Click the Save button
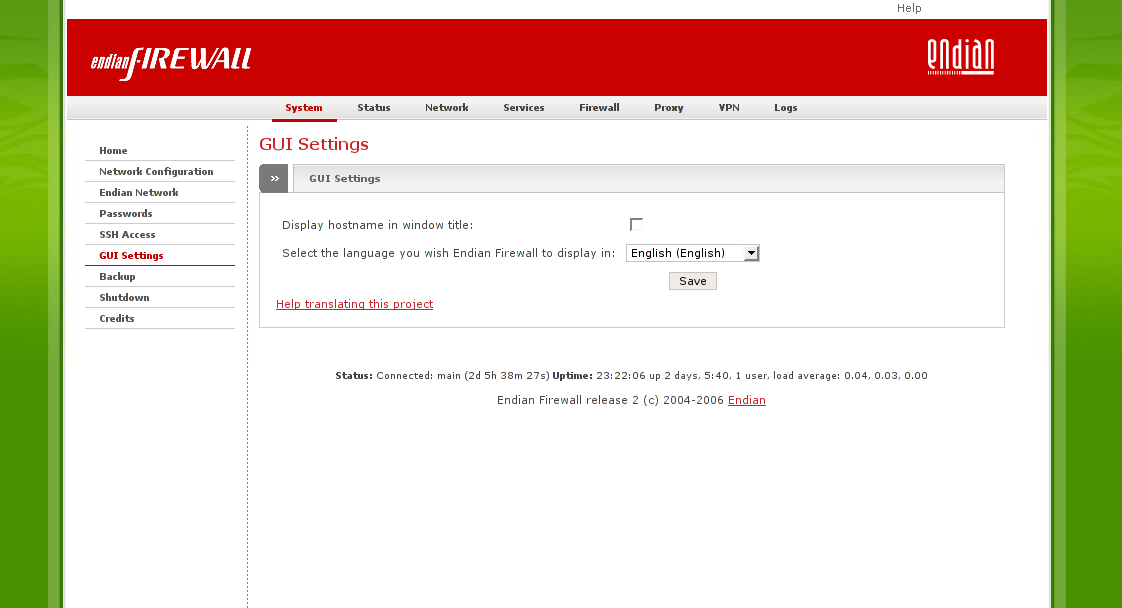Viewport: 1122px width, 608px height. [693, 281]
